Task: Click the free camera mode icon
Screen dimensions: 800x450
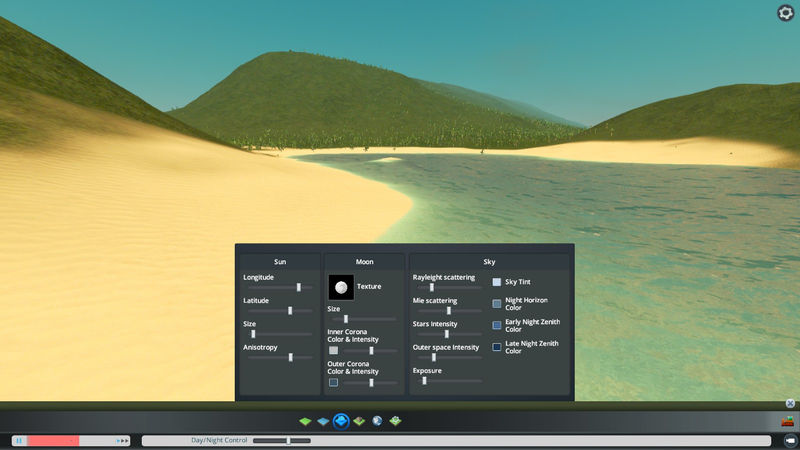Action: pyautogui.click(x=789, y=440)
